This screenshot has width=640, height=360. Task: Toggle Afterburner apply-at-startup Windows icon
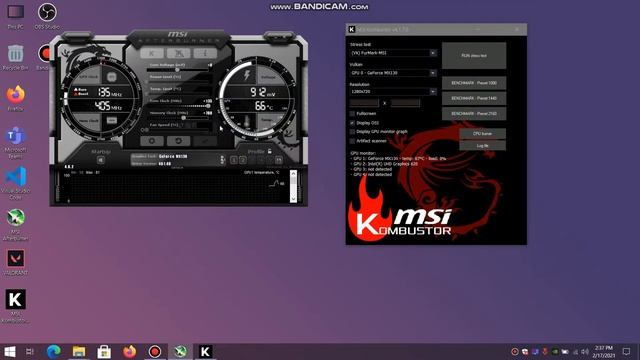[x=100, y=160]
